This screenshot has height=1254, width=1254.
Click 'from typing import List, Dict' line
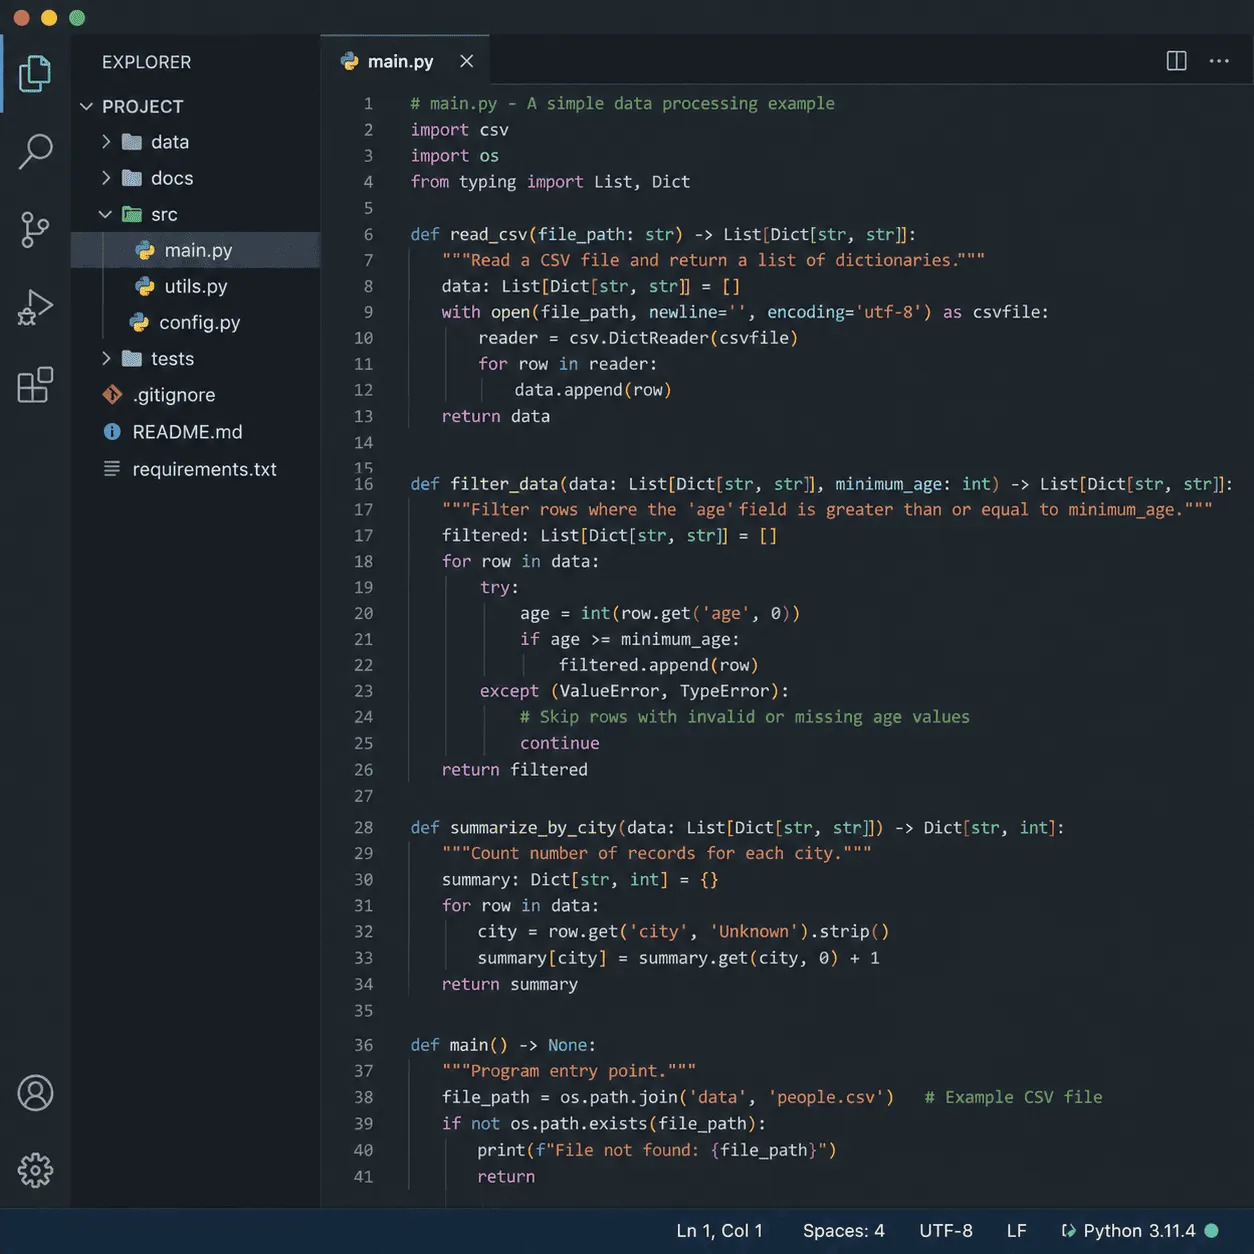pos(550,182)
